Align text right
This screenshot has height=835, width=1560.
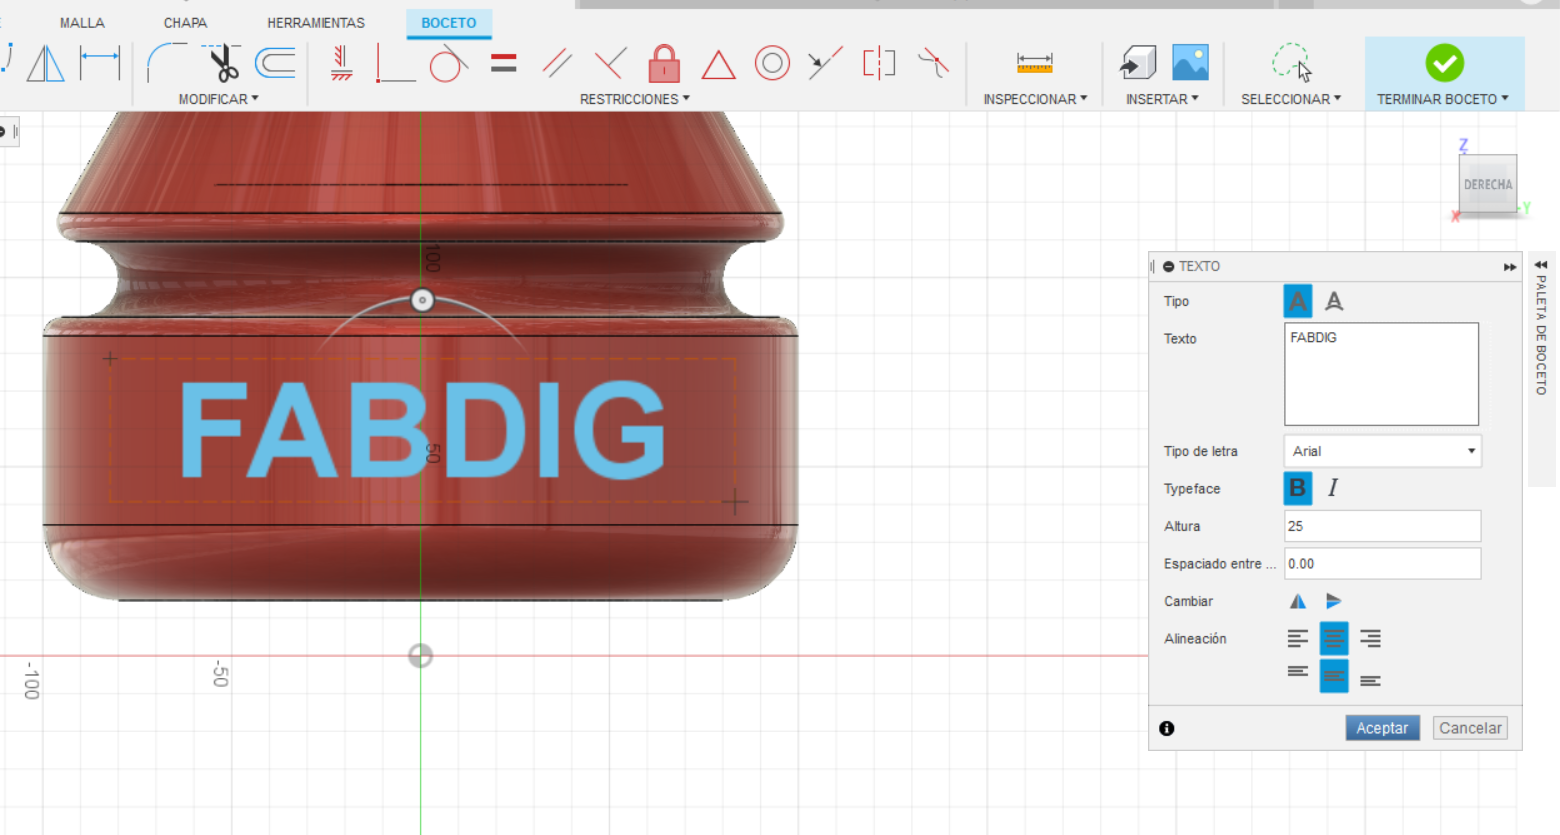[x=1370, y=638]
